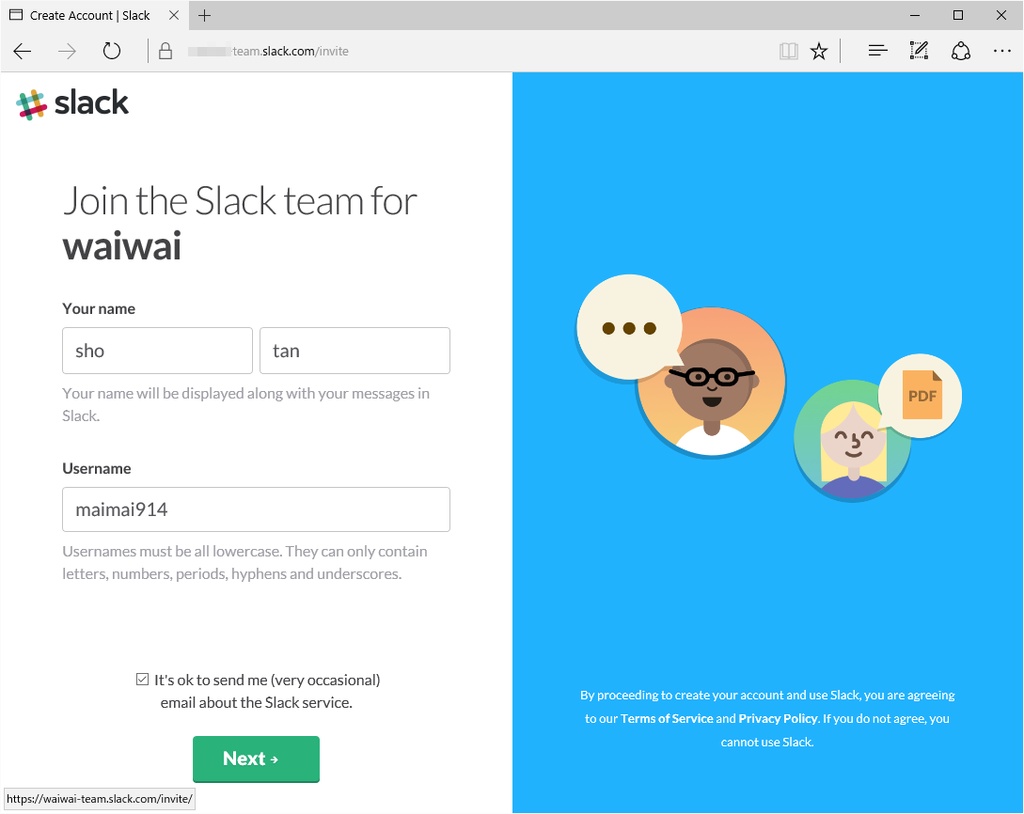Click the green Next button
Image resolution: width=1024 pixels, height=814 pixels.
click(x=256, y=758)
